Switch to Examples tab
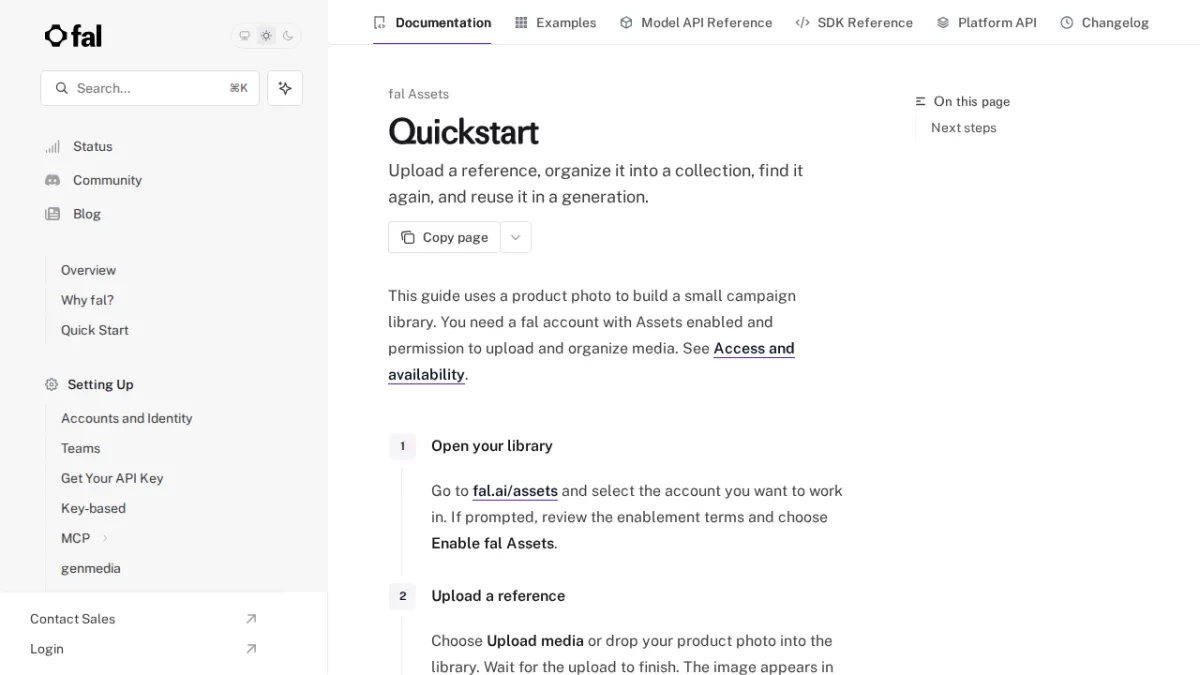The image size is (1200, 675). (555, 22)
